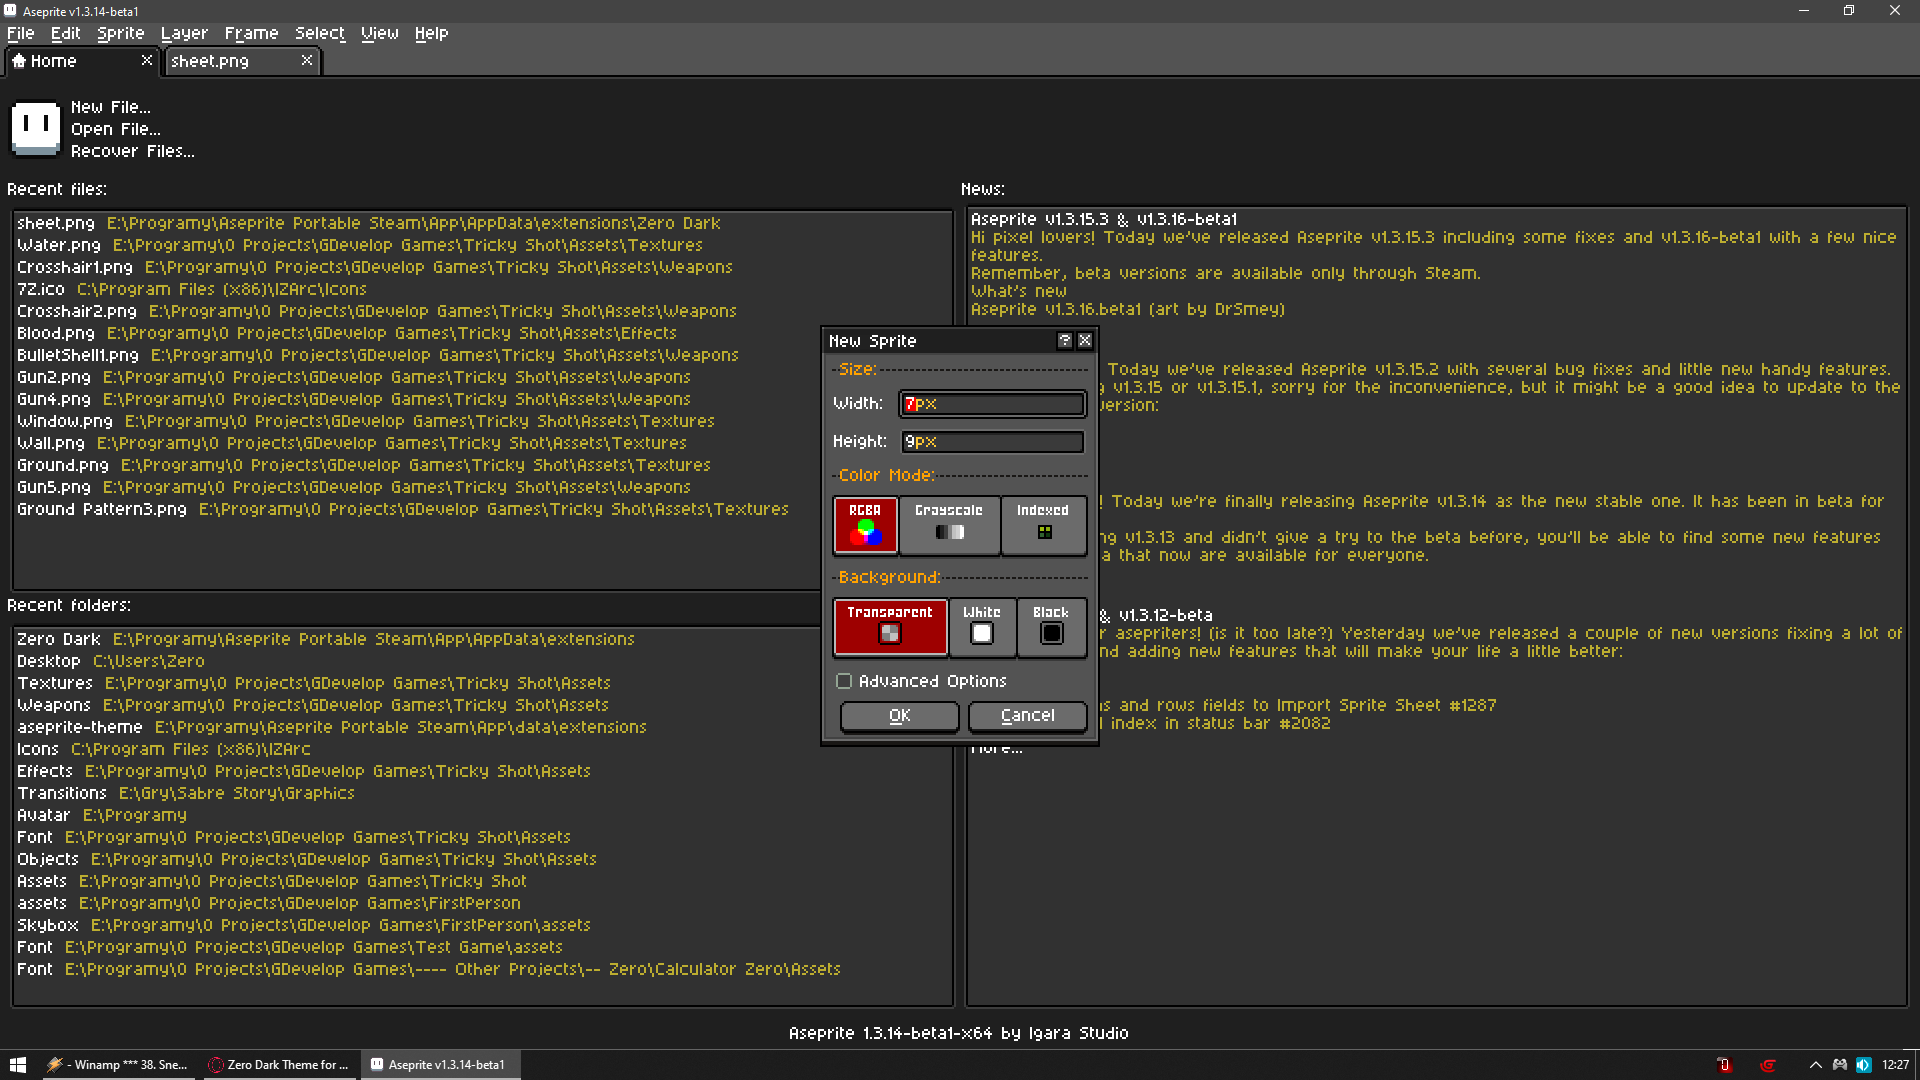Open the Layer menu
Viewport: 1920px width, 1080px height.
tap(184, 33)
